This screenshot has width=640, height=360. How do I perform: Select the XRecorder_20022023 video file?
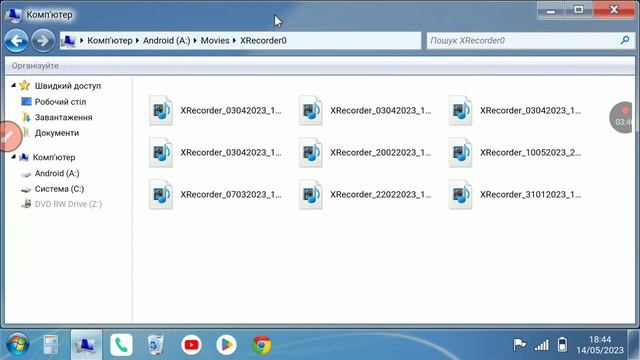[x=365, y=152]
